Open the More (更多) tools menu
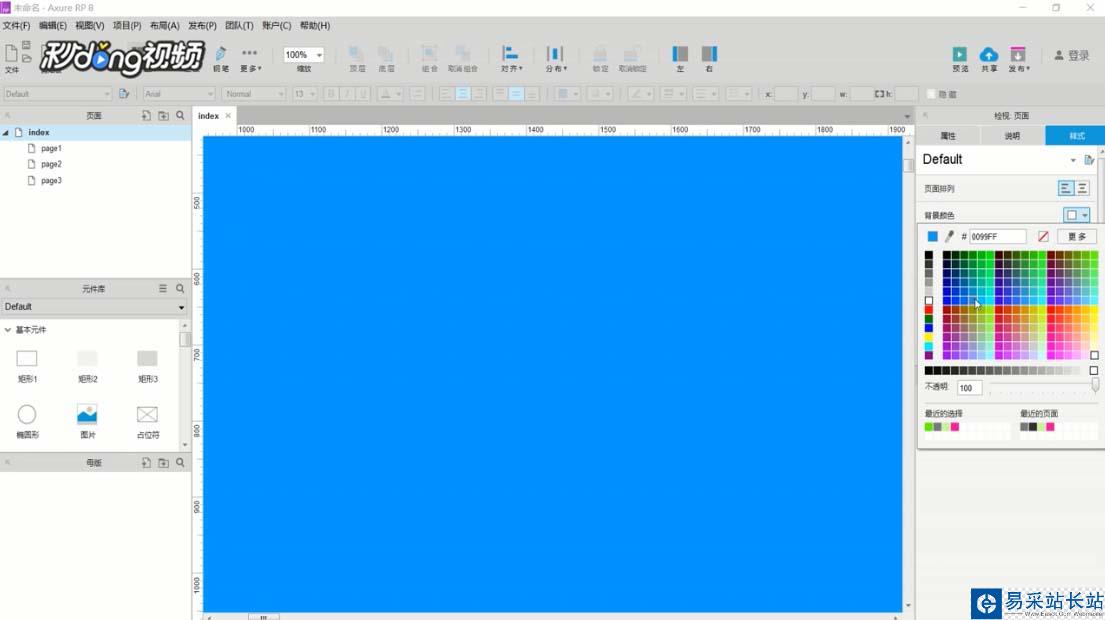The image size is (1105, 620). (249, 58)
